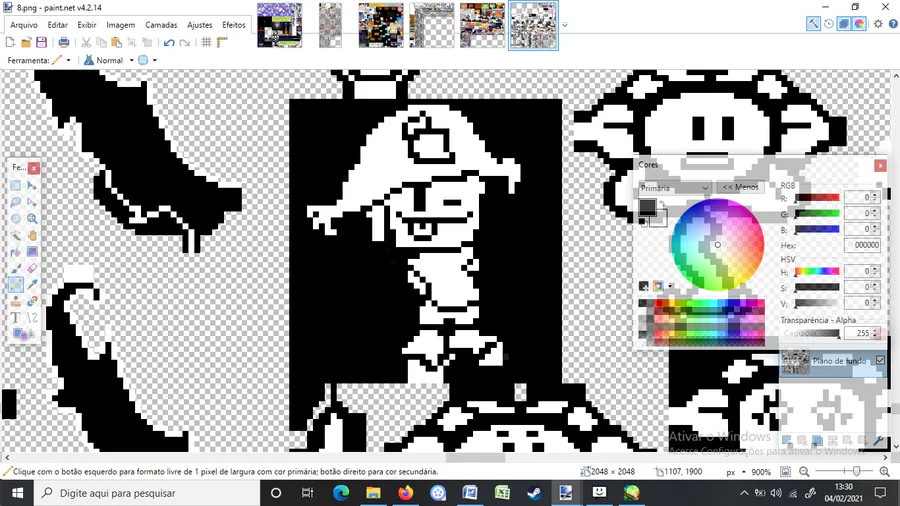This screenshot has height=506, width=900.
Task: Select the Lasso Select tool
Action: (x=15, y=202)
